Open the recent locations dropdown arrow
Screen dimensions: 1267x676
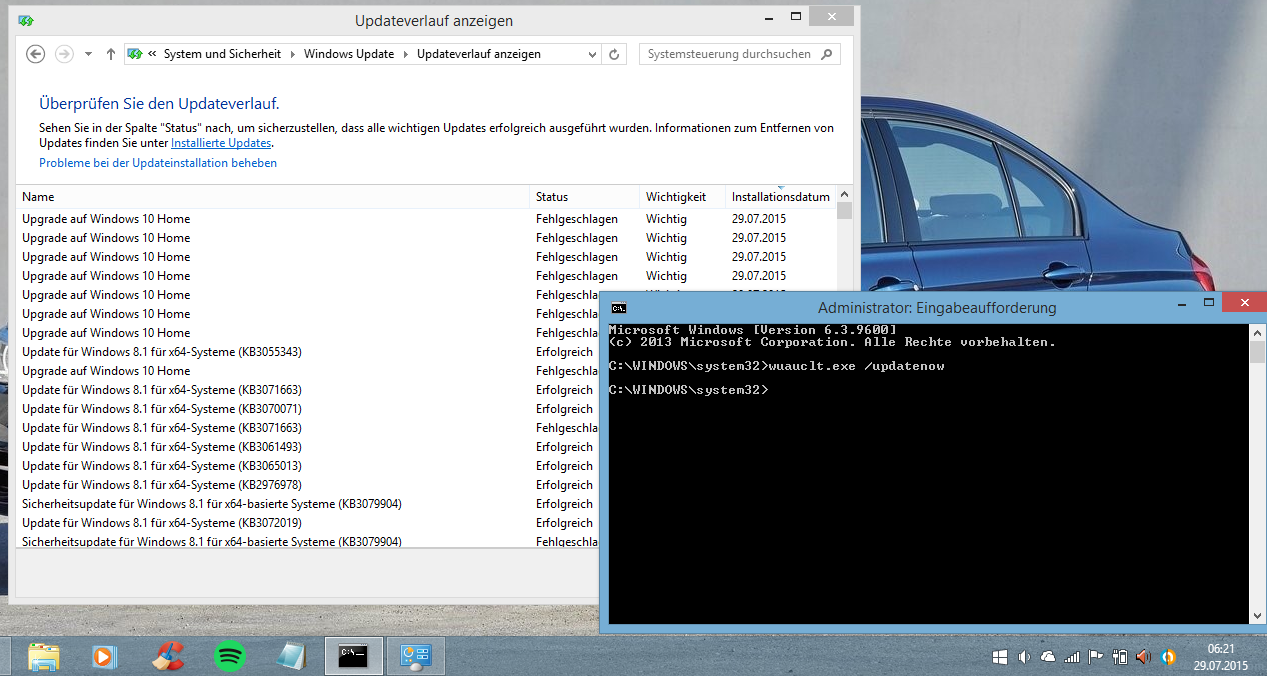[x=88, y=54]
